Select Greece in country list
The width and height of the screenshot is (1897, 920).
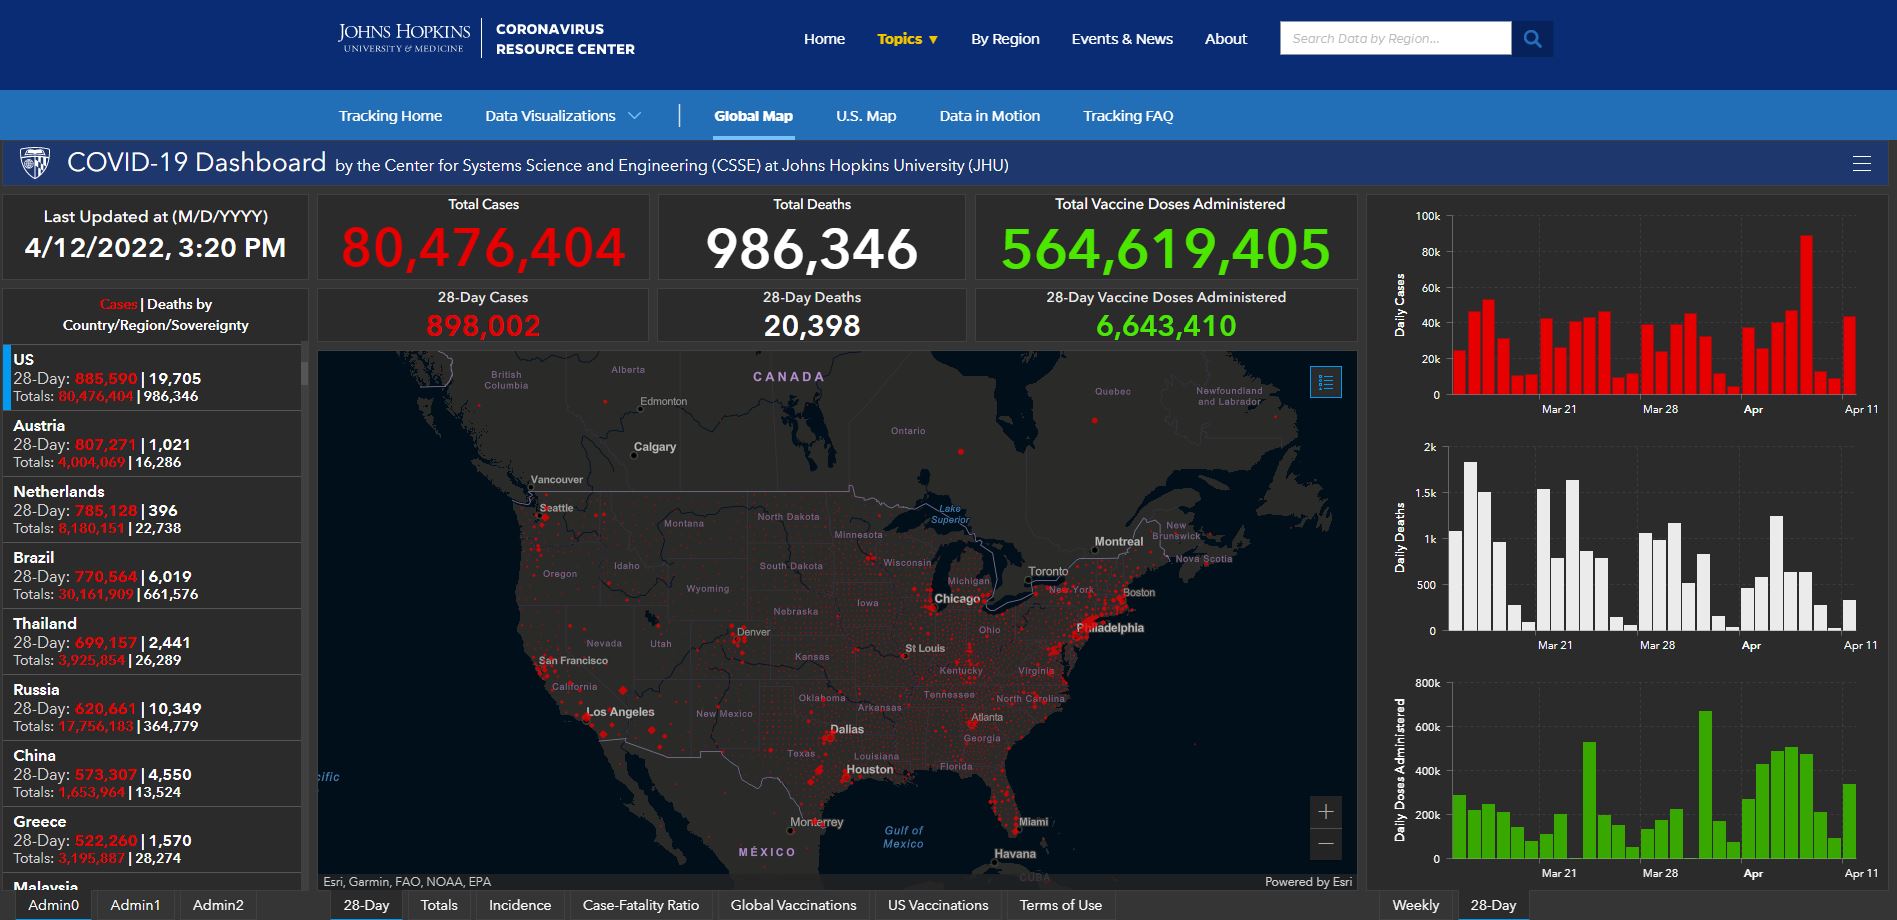(152, 839)
